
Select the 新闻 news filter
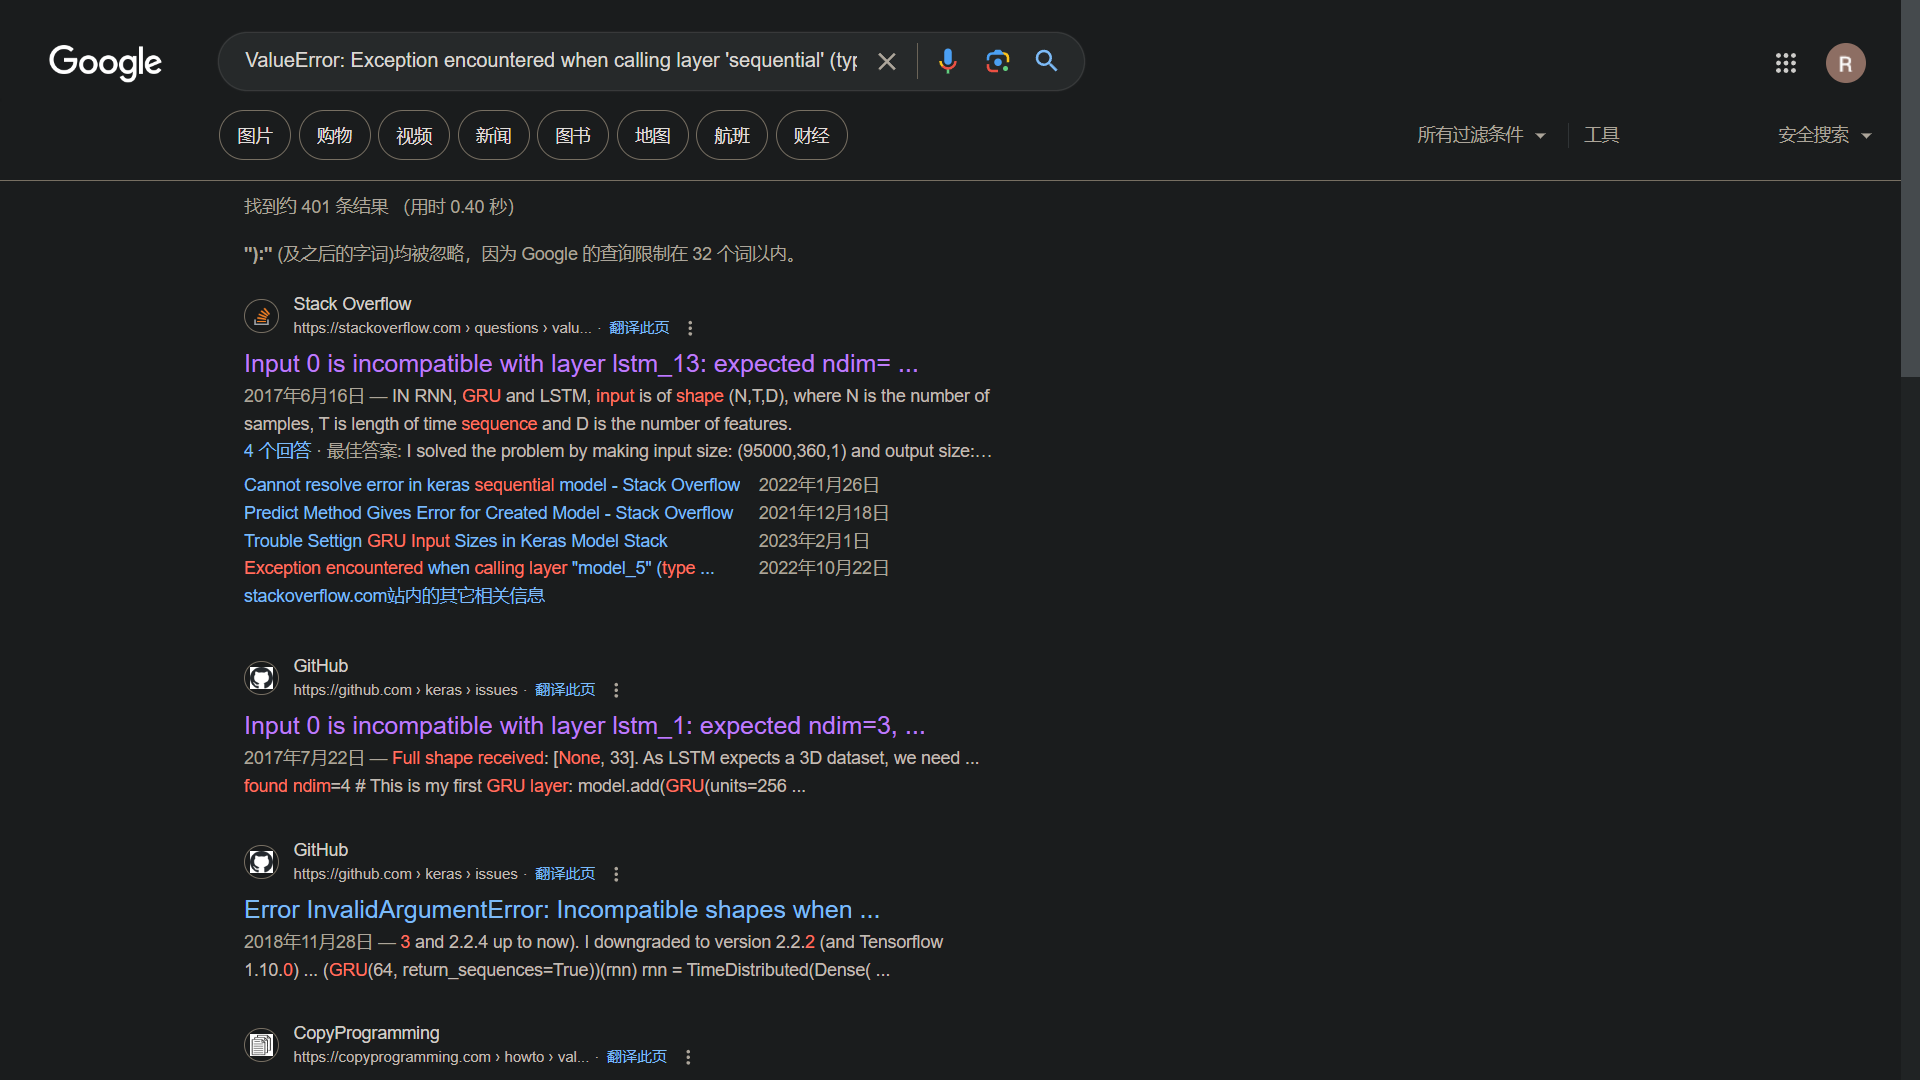[x=493, y=135]
